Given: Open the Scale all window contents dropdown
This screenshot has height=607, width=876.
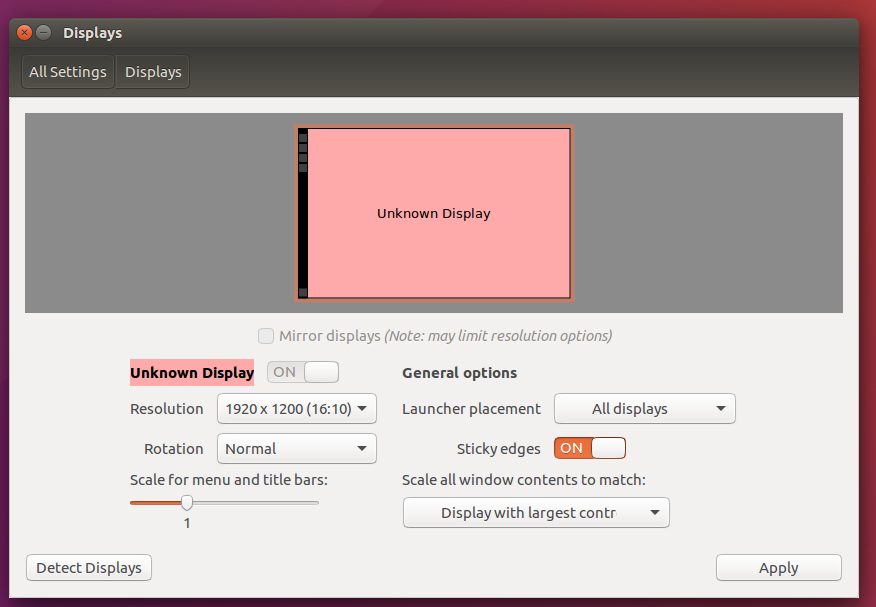Looking at the screenshot, I should (536, 513).
